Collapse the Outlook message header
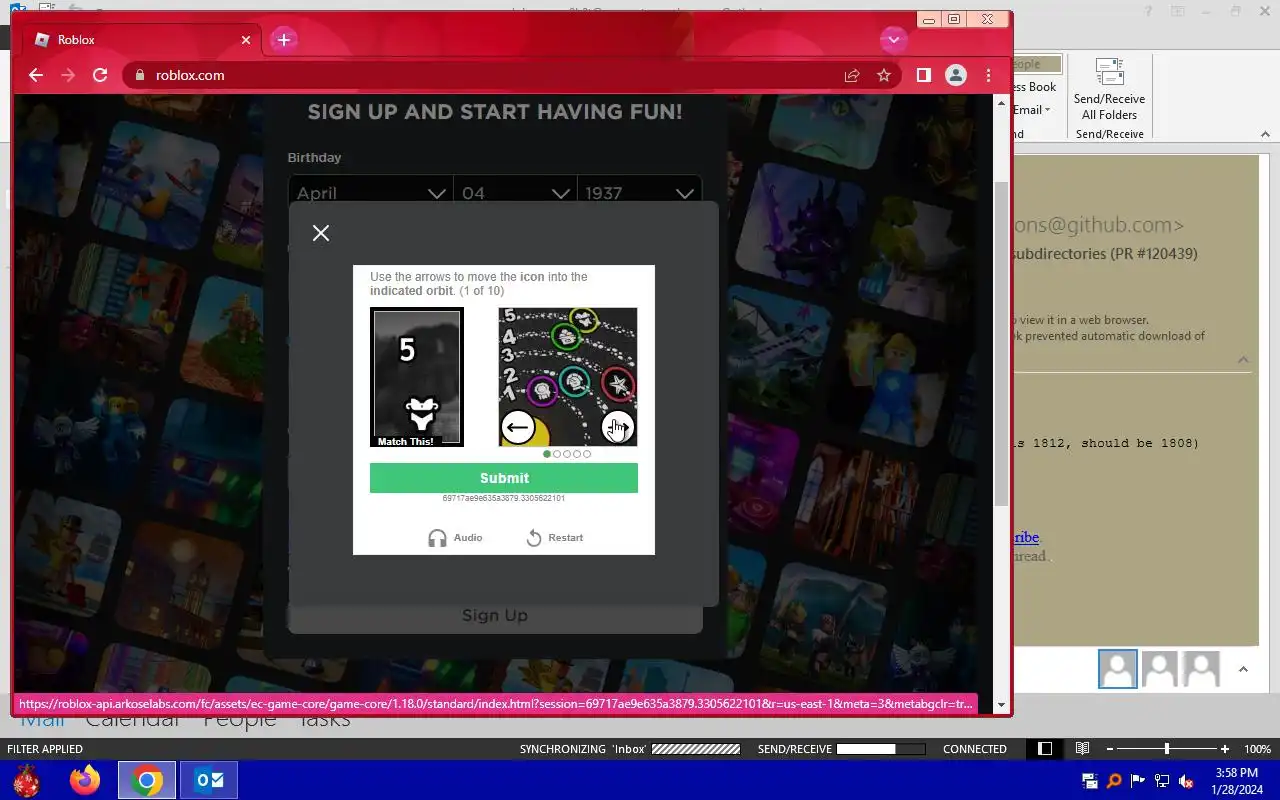 (1243, 360)
